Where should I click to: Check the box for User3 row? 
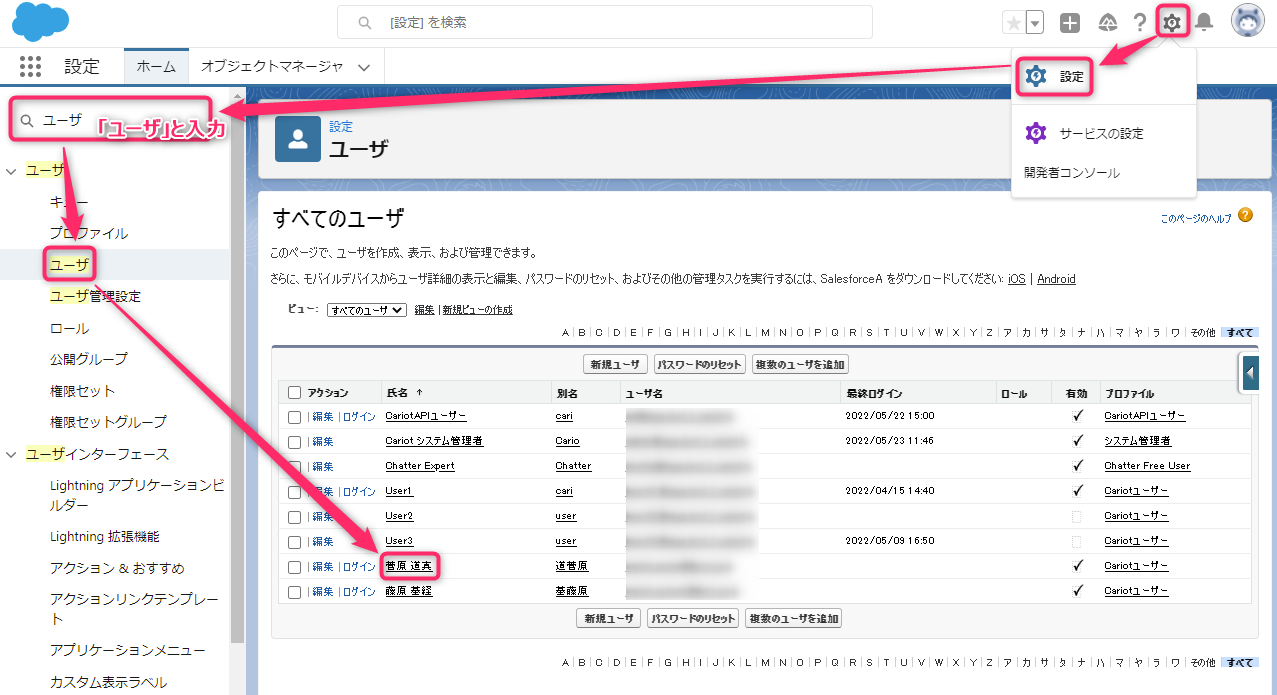[x=294, y=541]
